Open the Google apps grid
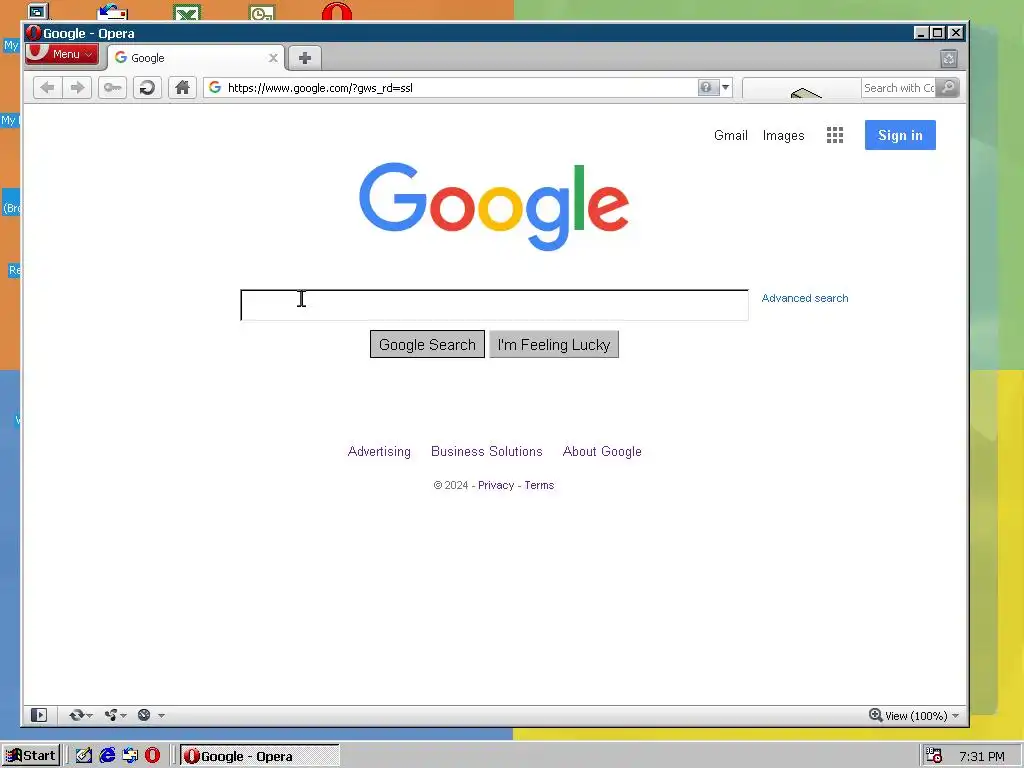 (x=835, y=135)
